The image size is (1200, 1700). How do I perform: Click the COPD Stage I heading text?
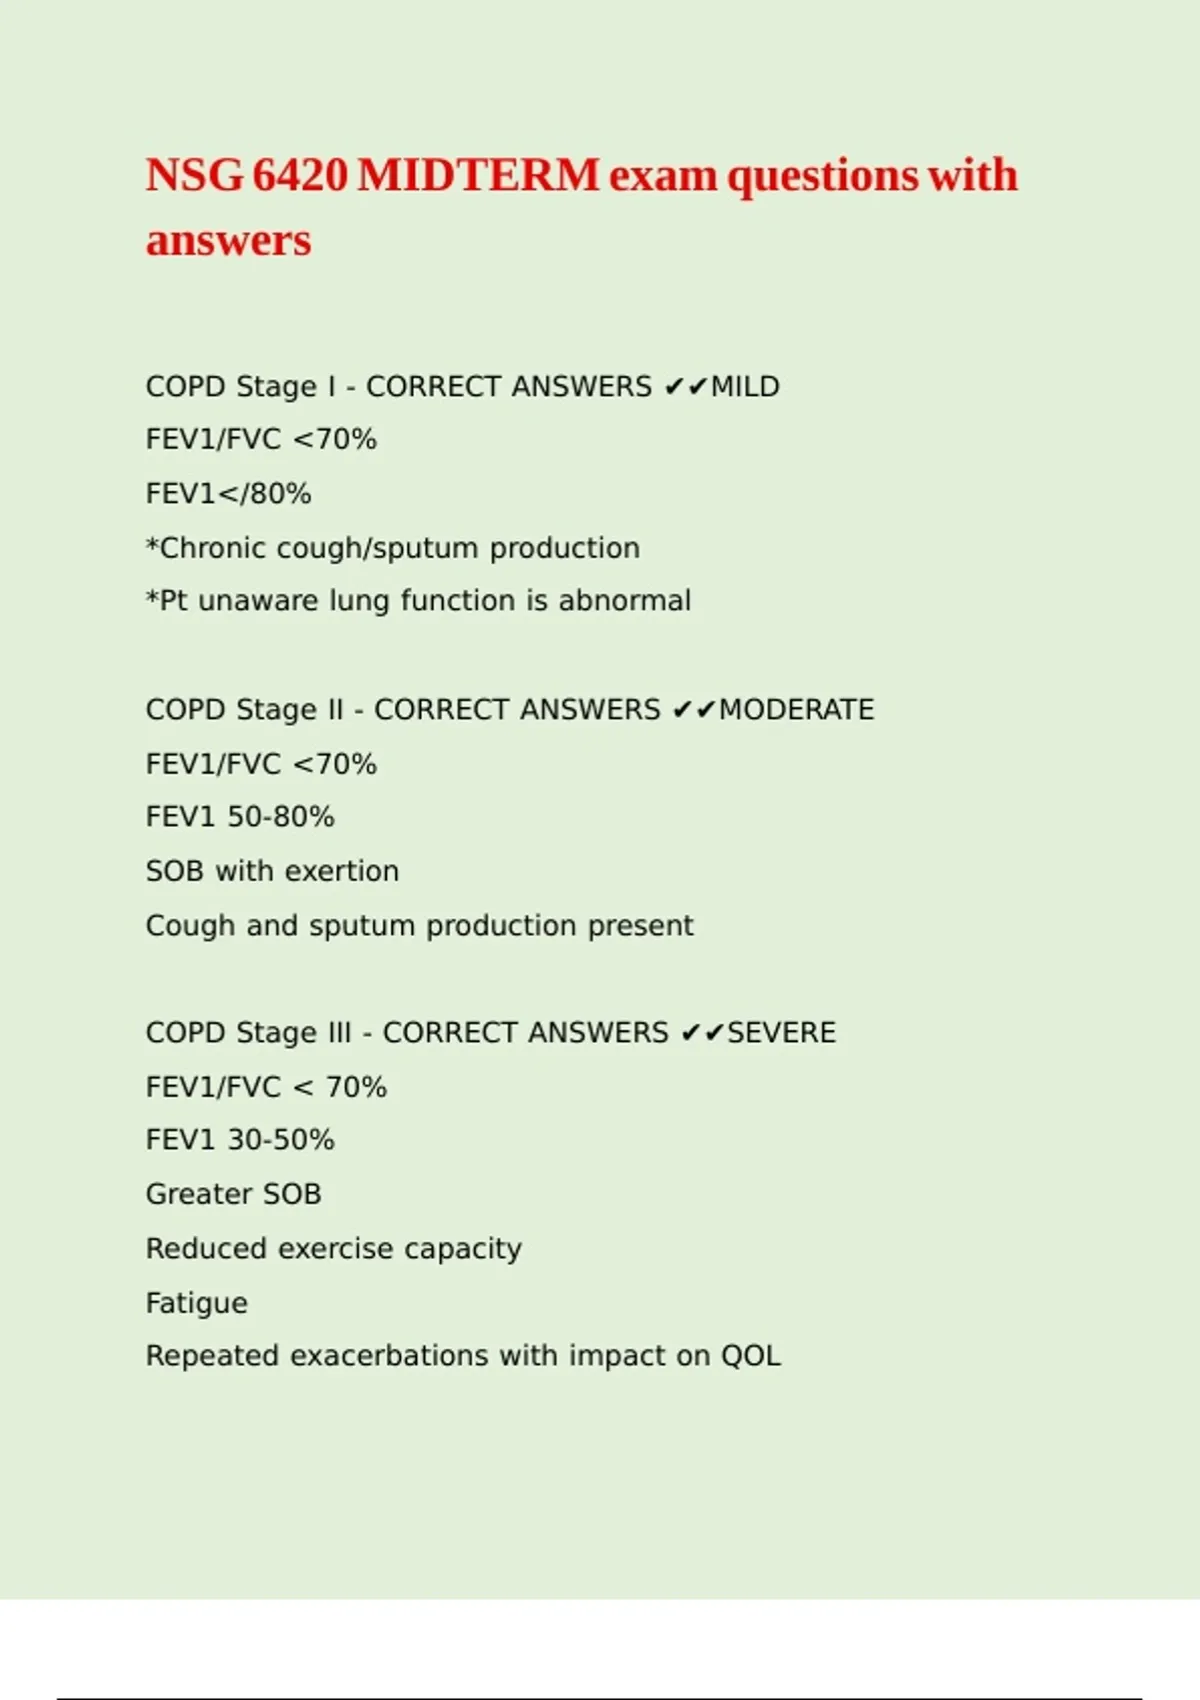pyautogui.click(x=240, y=387)
